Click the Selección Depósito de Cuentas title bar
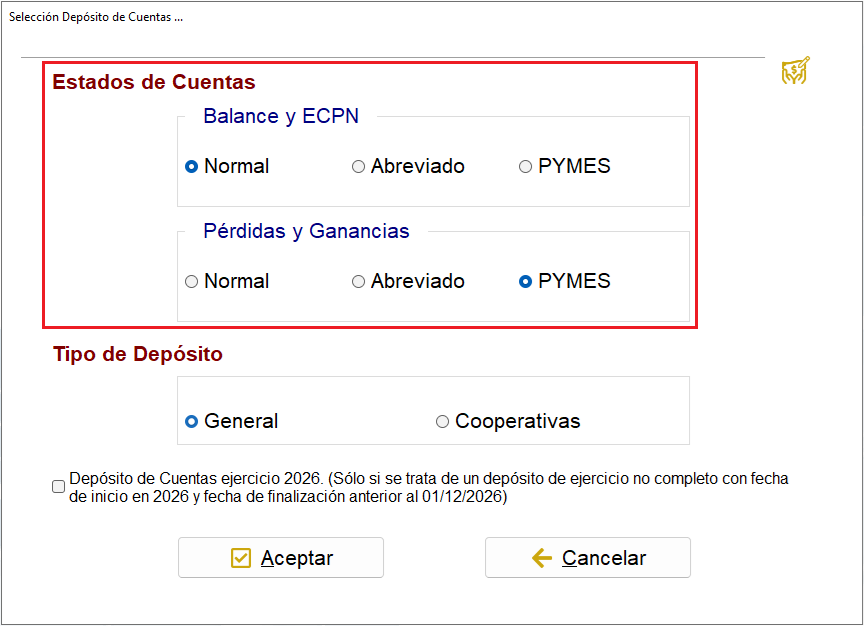 pyautogui.click(x=96, y=17)
